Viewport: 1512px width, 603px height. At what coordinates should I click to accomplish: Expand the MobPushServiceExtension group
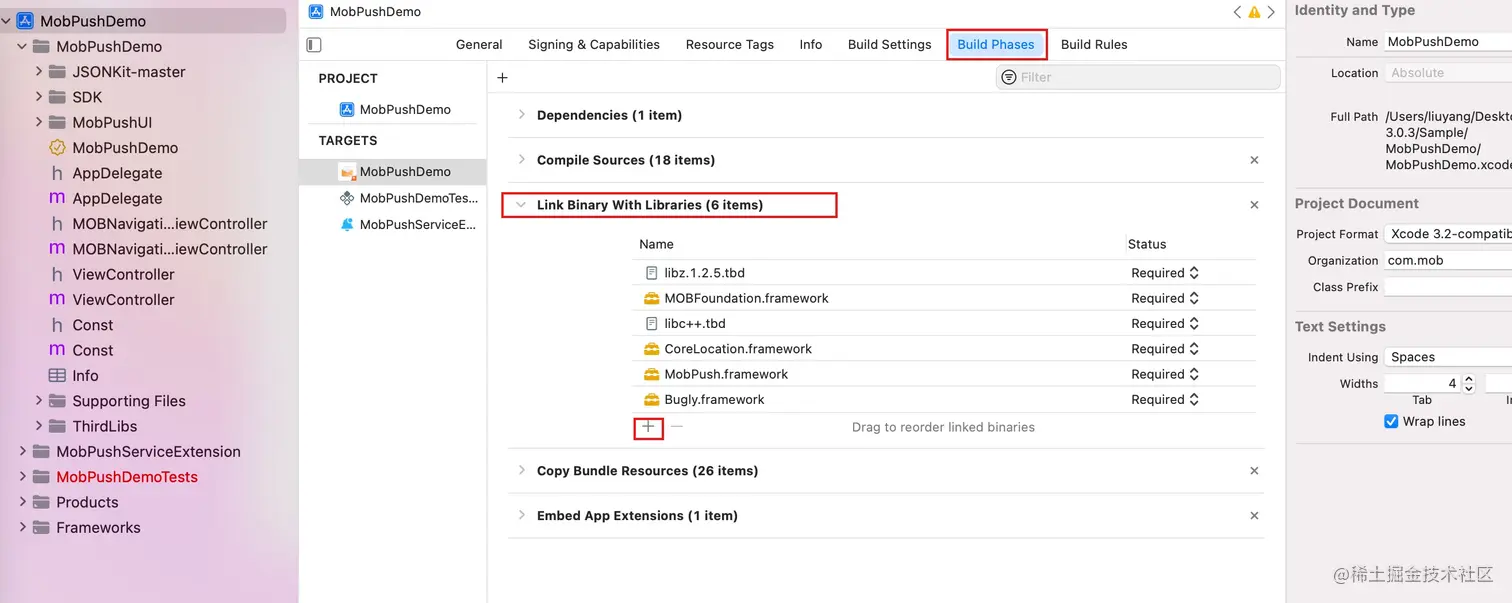22,452
